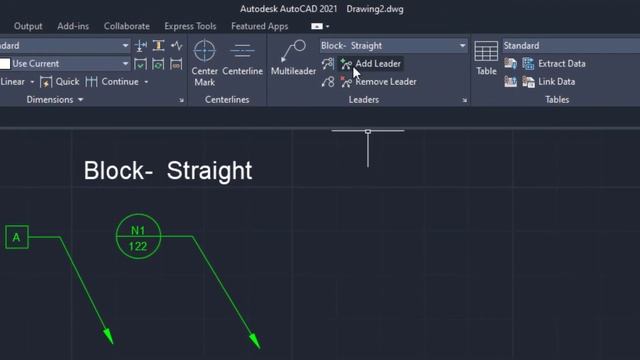Viewport: 640px width, 360px height.
Task: Click the Upload to Source icon
Action: pyautogui.click(x=510, y=82)
